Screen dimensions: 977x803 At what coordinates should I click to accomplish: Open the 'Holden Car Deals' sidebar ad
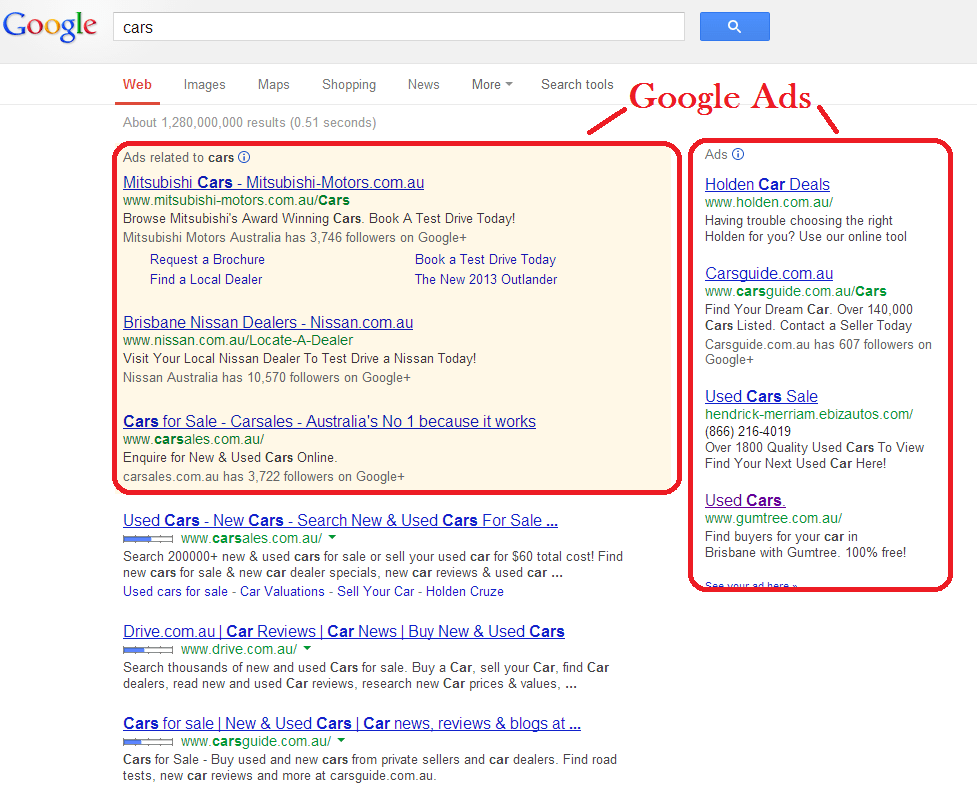click(x=768, y=184)
